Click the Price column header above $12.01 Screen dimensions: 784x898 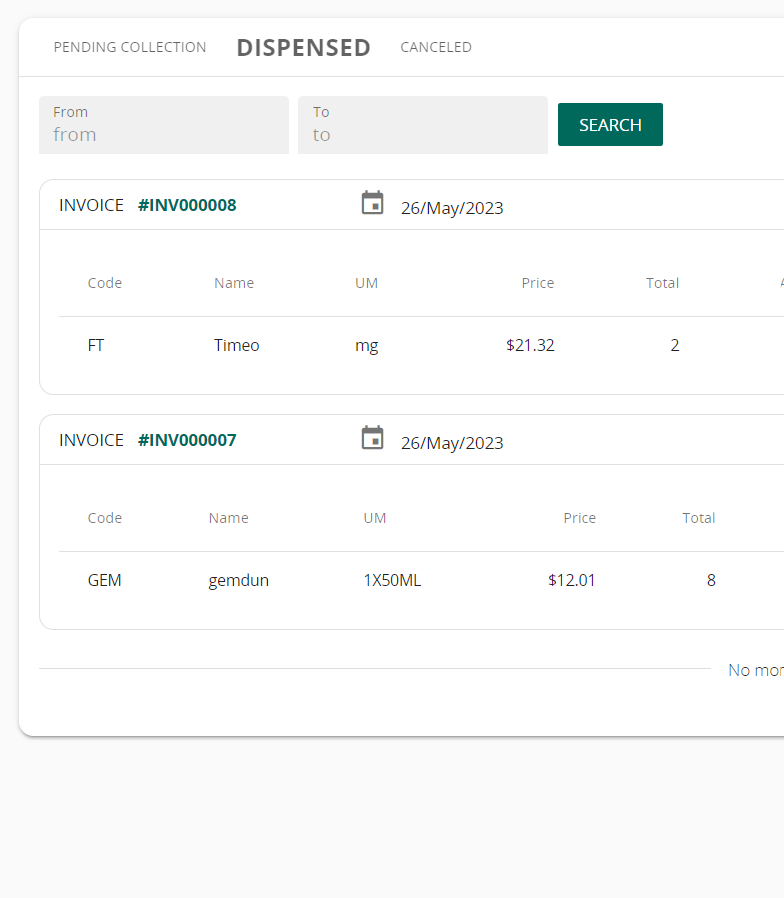click(x=579, y=518)
